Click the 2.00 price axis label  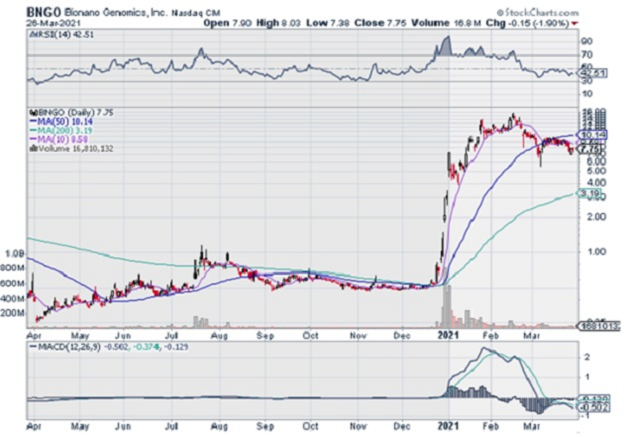tap(596, 217)
